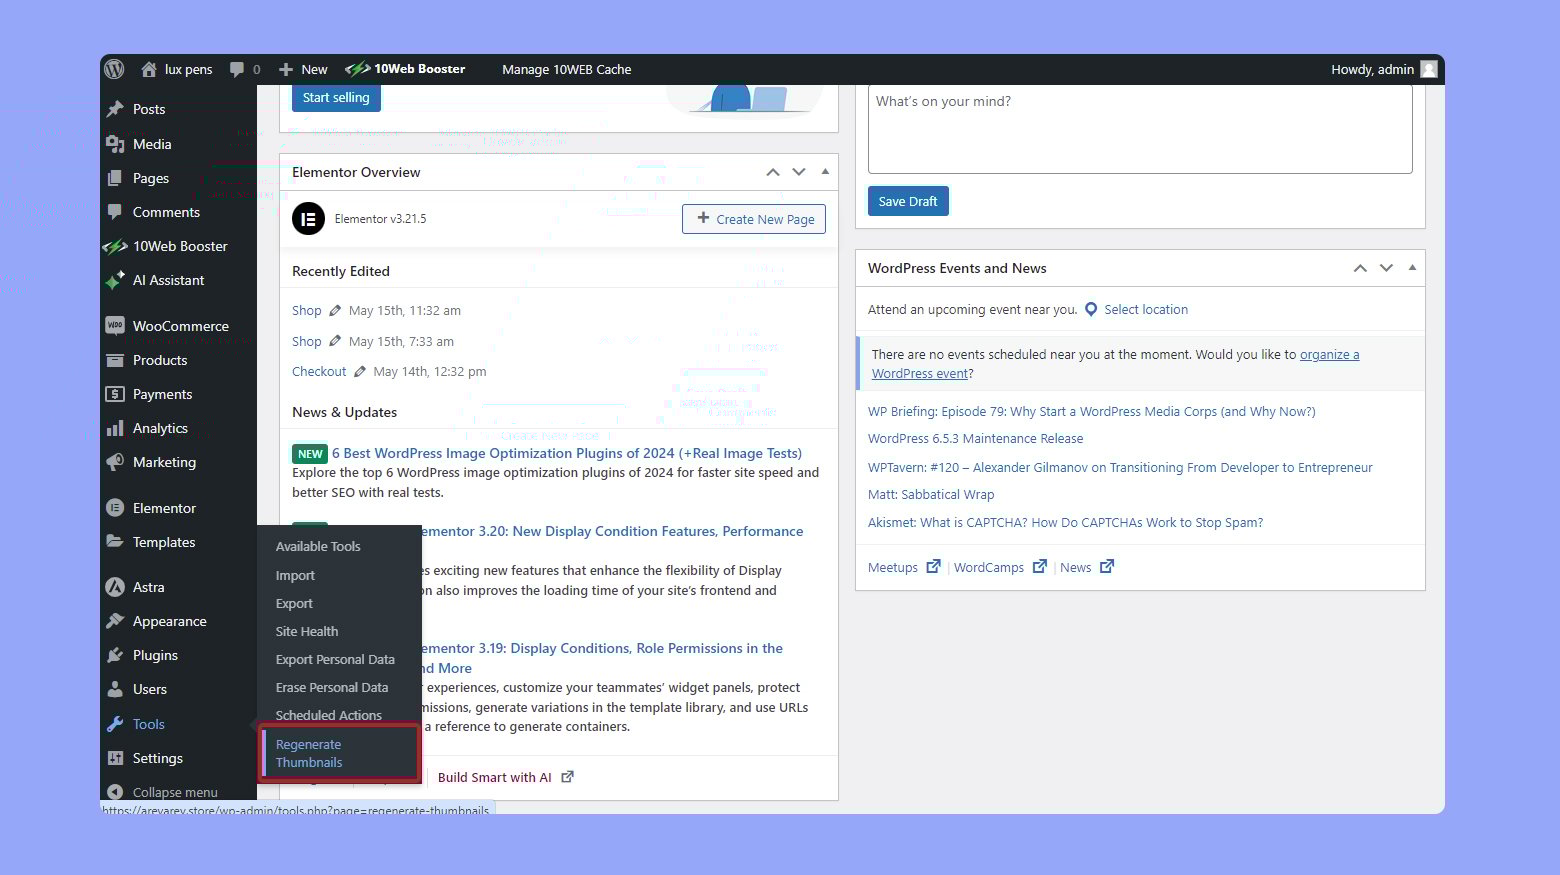Select the Astra logo in the sidebar

115,587
